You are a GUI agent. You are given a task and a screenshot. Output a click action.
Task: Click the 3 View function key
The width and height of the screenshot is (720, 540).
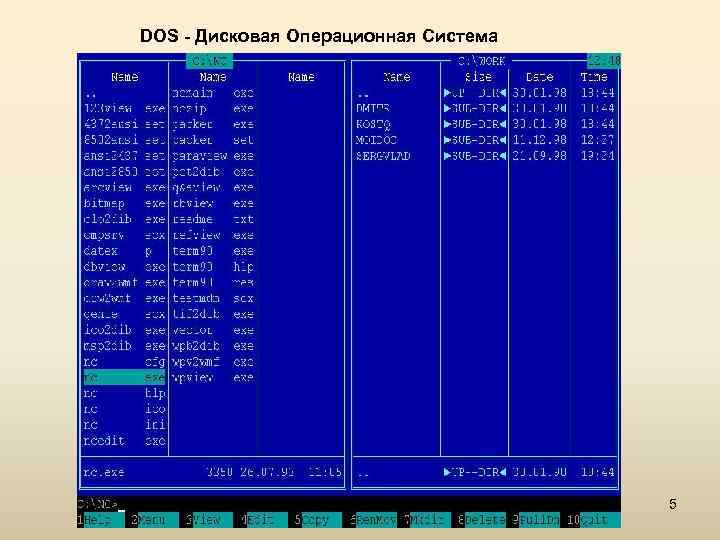pyautogui.click(x=209, y=520)
